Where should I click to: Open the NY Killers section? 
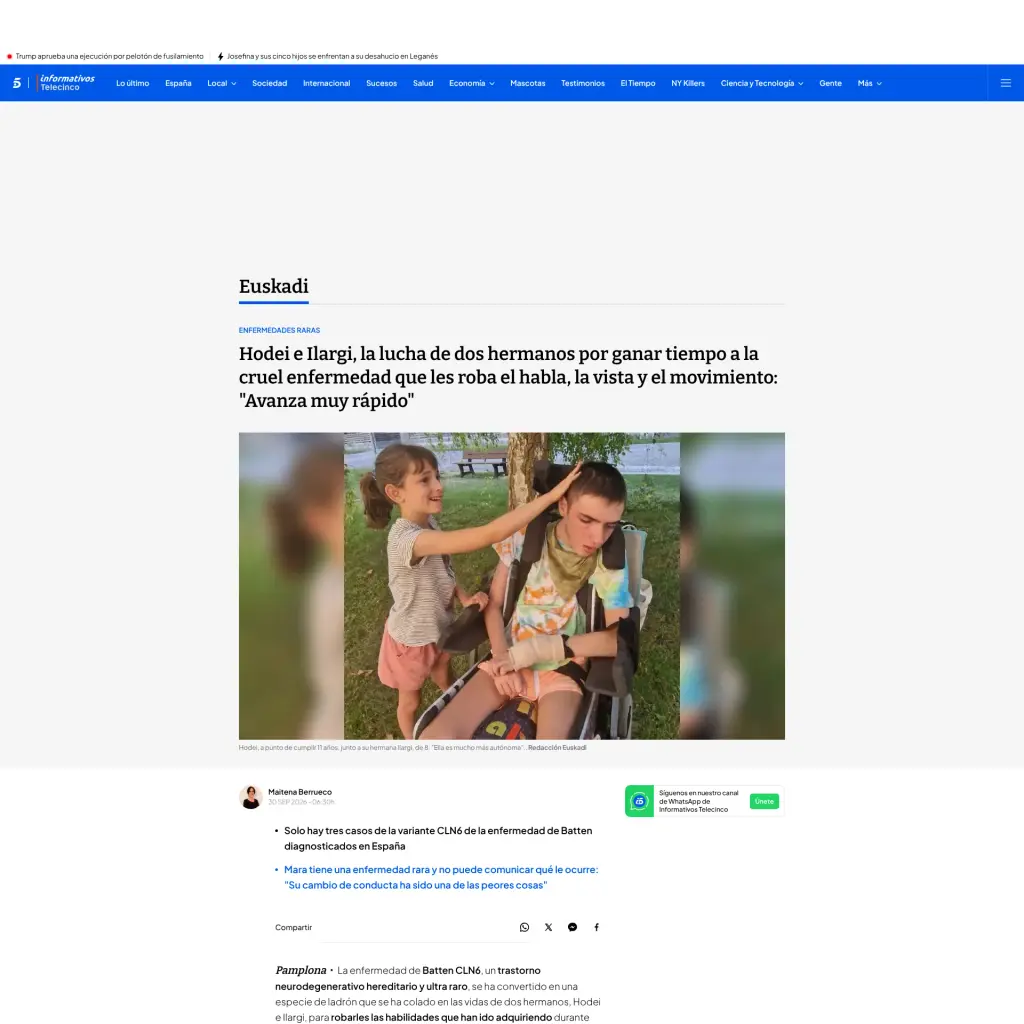coord(688,83)
